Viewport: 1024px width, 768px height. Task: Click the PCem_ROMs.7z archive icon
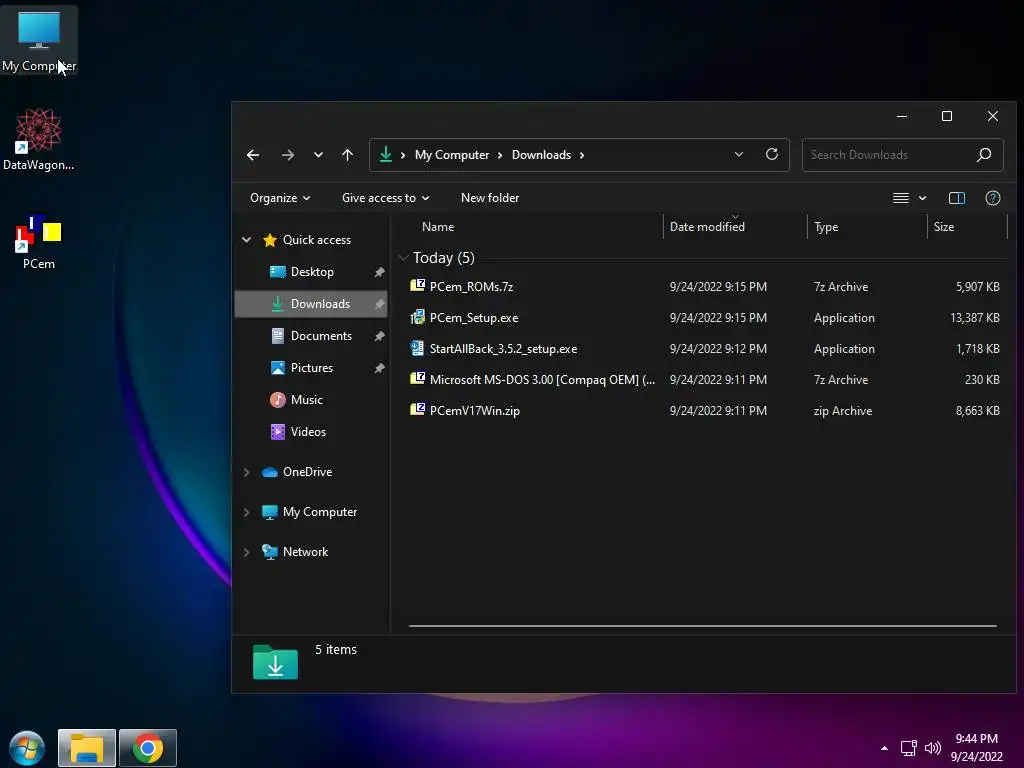(x=417, y=285)
